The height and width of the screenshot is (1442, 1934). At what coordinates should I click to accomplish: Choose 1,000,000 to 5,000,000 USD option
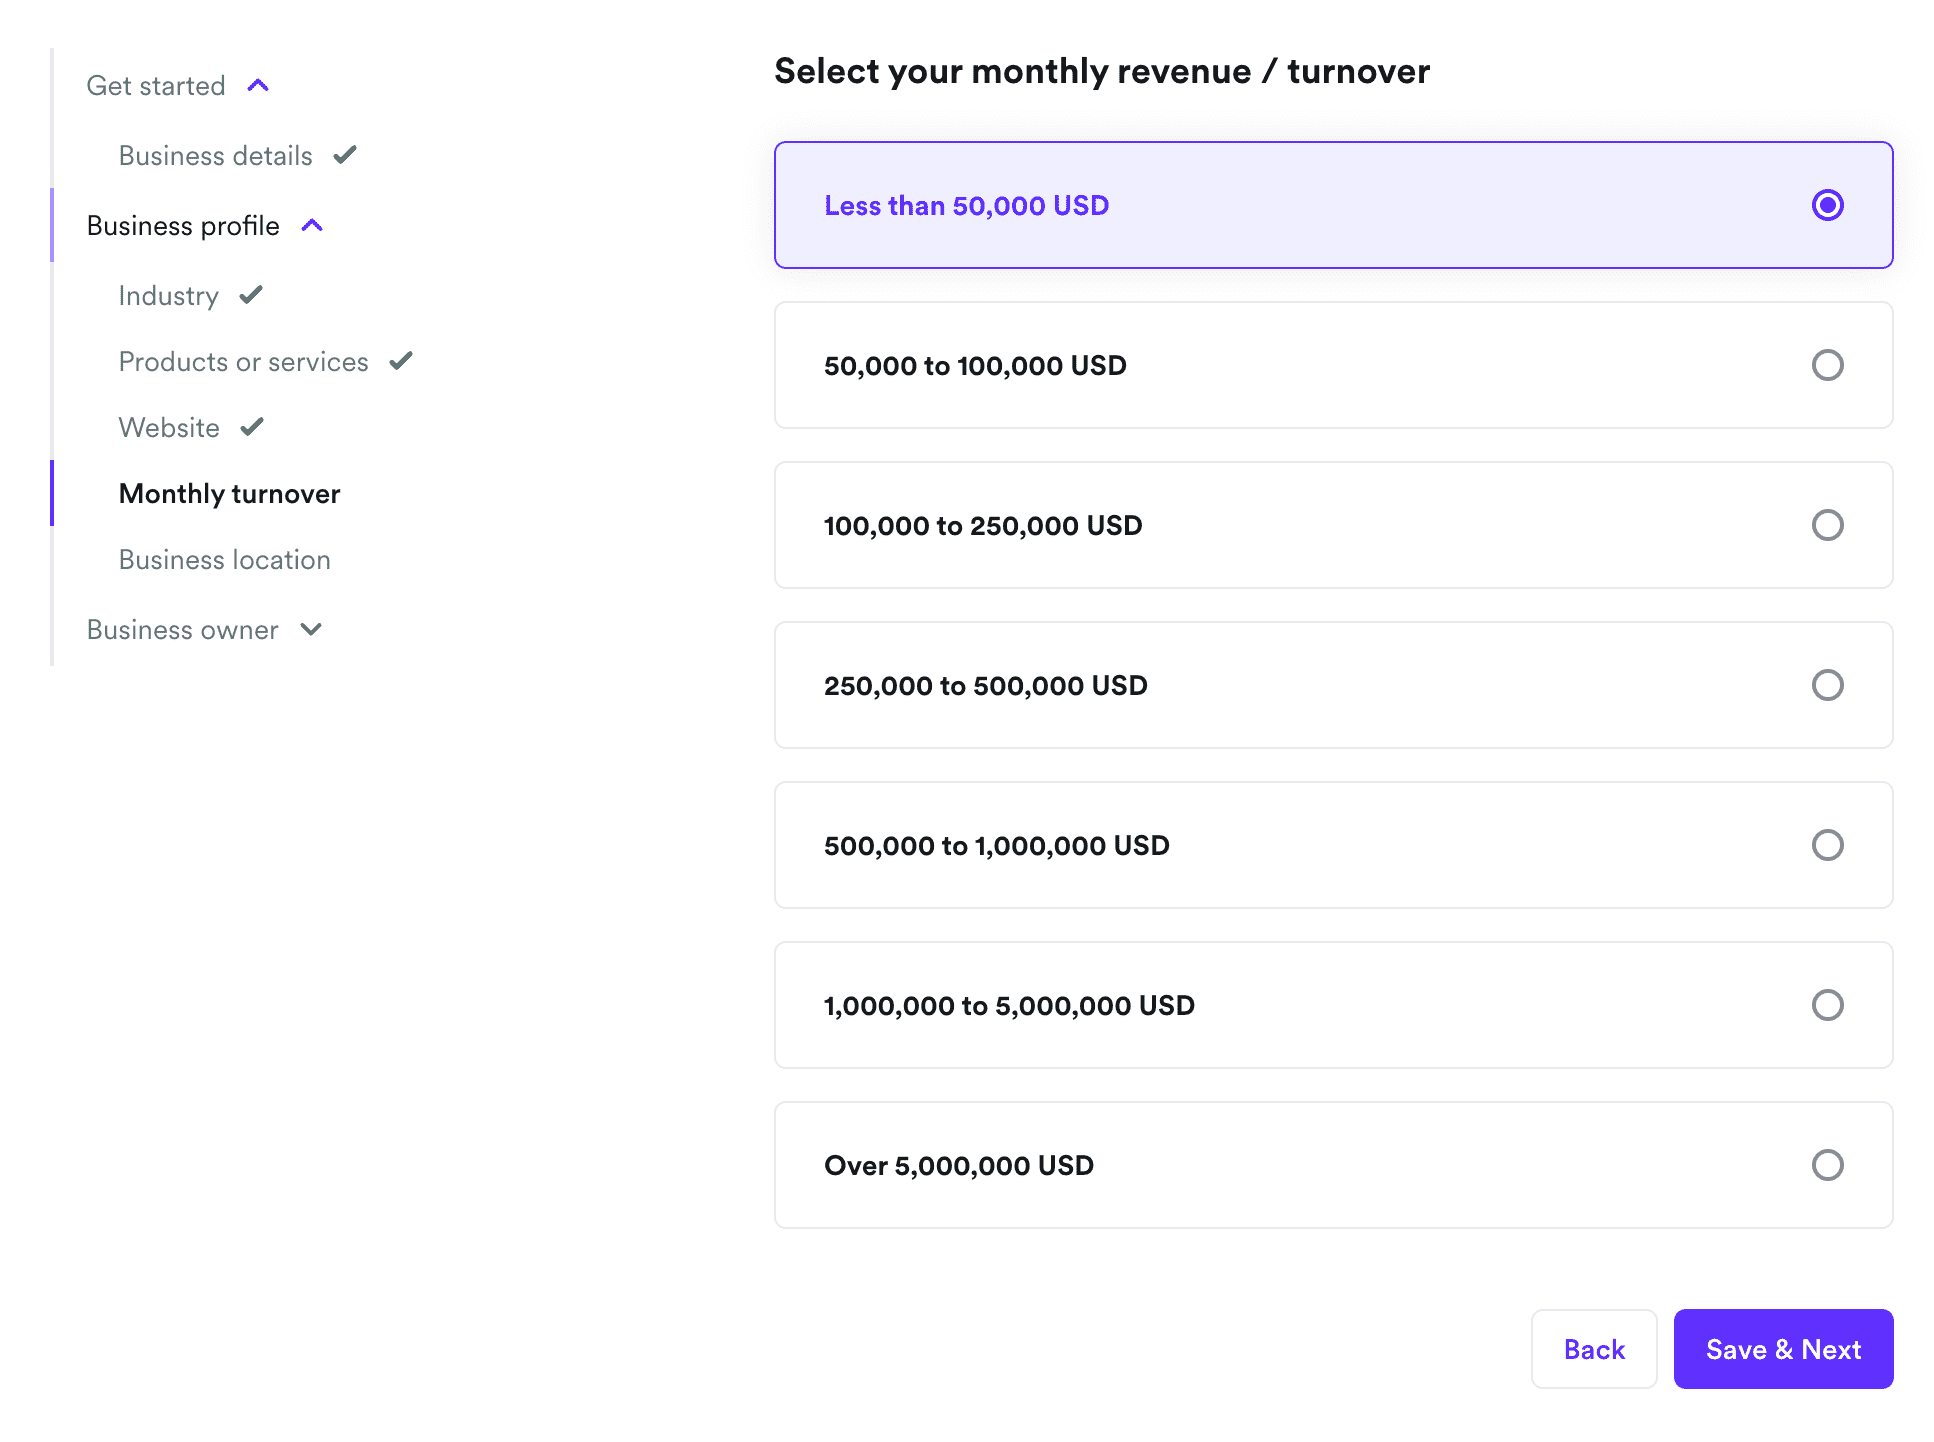(1827, 1005)
